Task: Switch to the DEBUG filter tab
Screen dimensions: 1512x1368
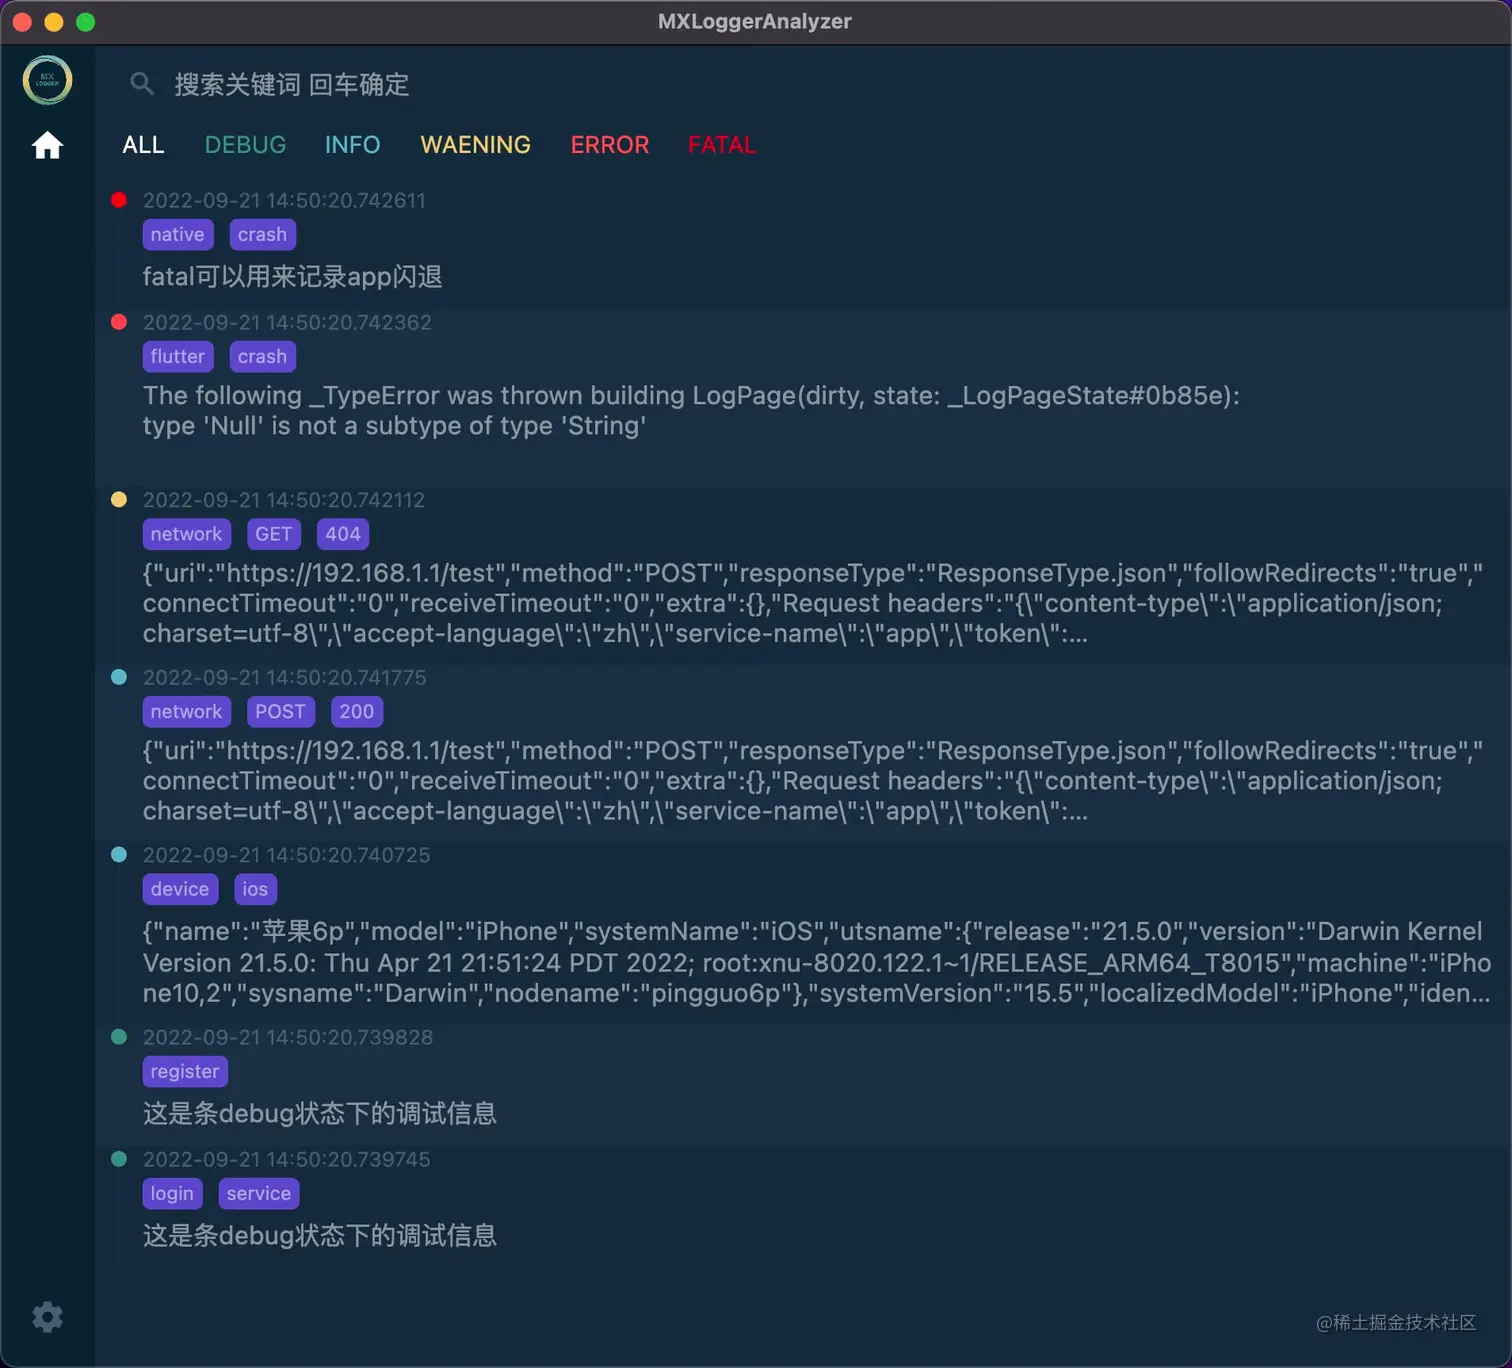Action: [245, 145]
